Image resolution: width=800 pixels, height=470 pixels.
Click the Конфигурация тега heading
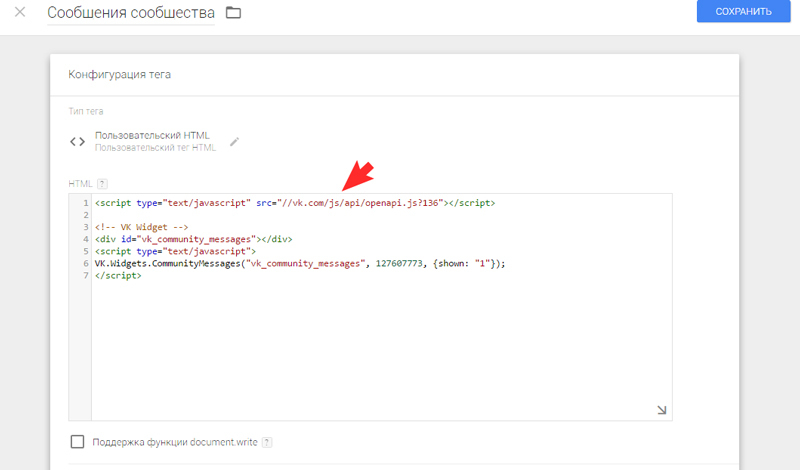click(x=119, y=75)
